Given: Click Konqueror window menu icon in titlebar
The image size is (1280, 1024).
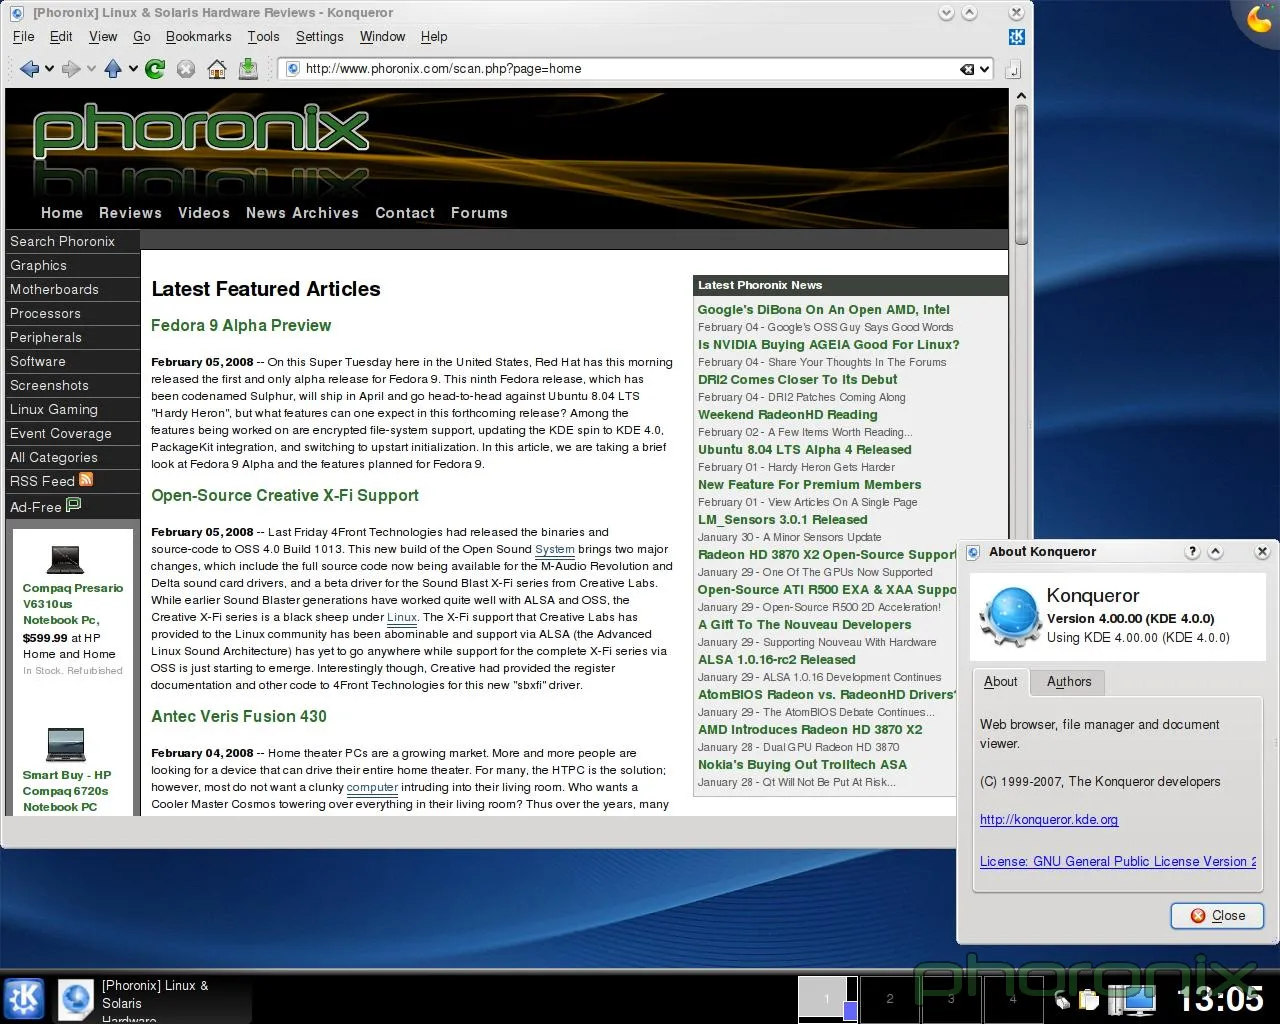Looking at the screenshot, I should (16, 13).
